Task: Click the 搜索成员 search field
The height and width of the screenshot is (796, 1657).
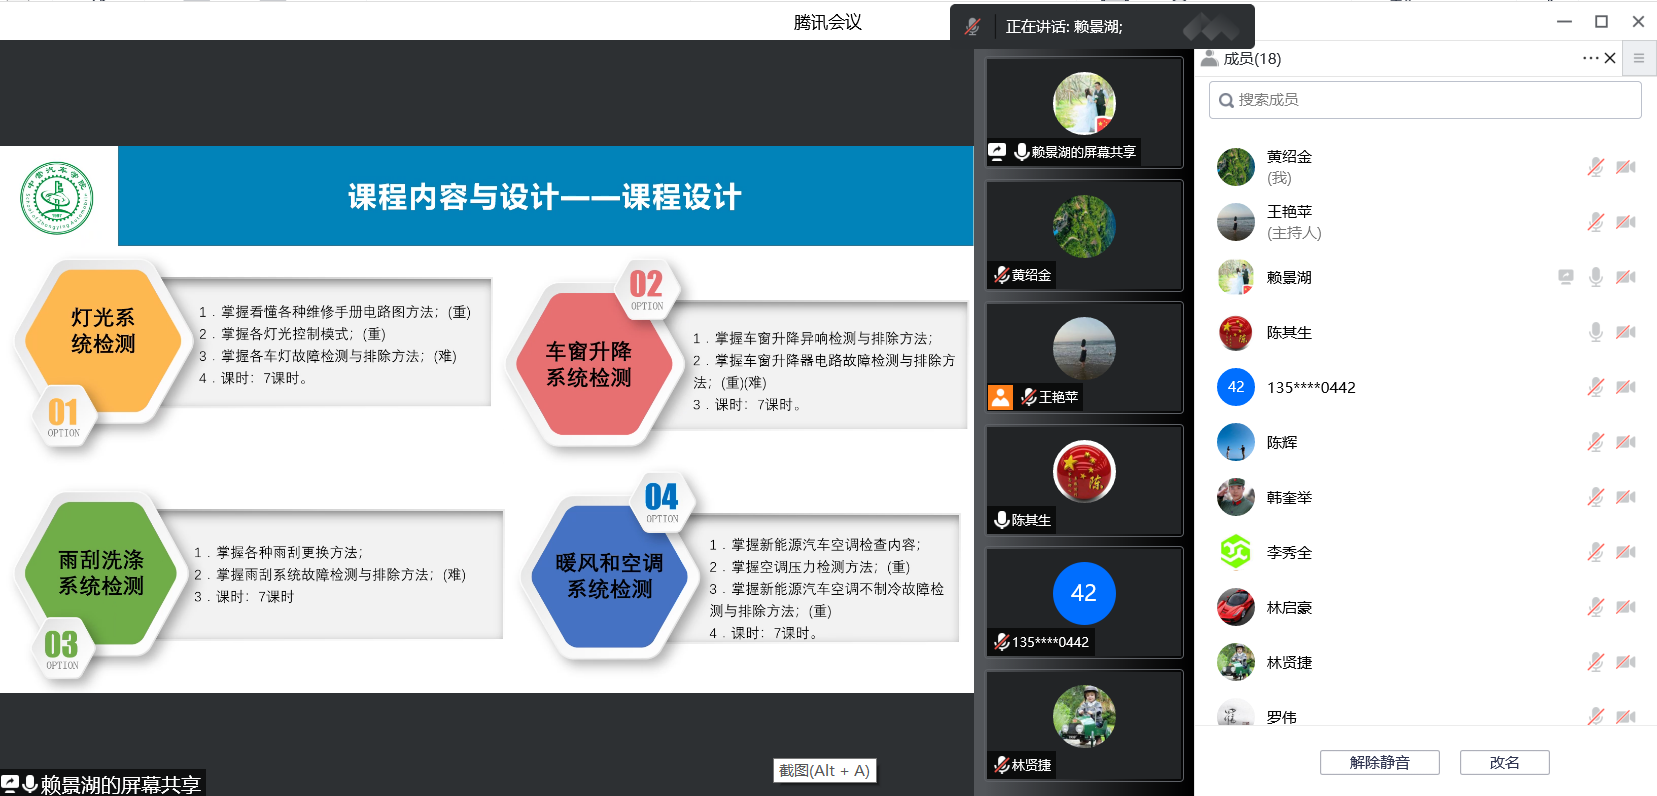Action: pos(1425,100)
